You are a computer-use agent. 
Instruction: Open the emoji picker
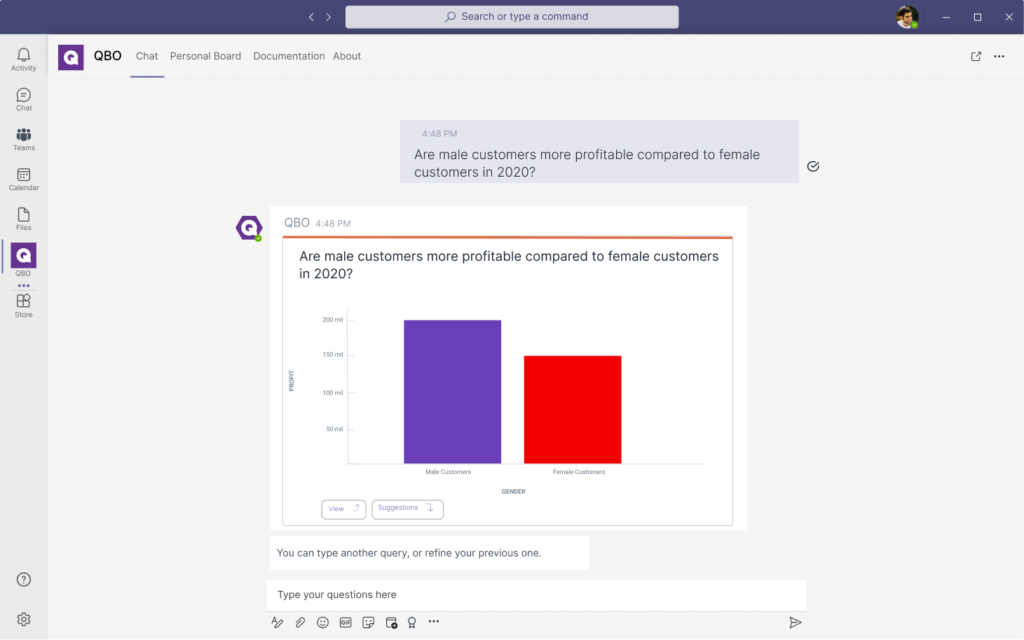point(323,622)
